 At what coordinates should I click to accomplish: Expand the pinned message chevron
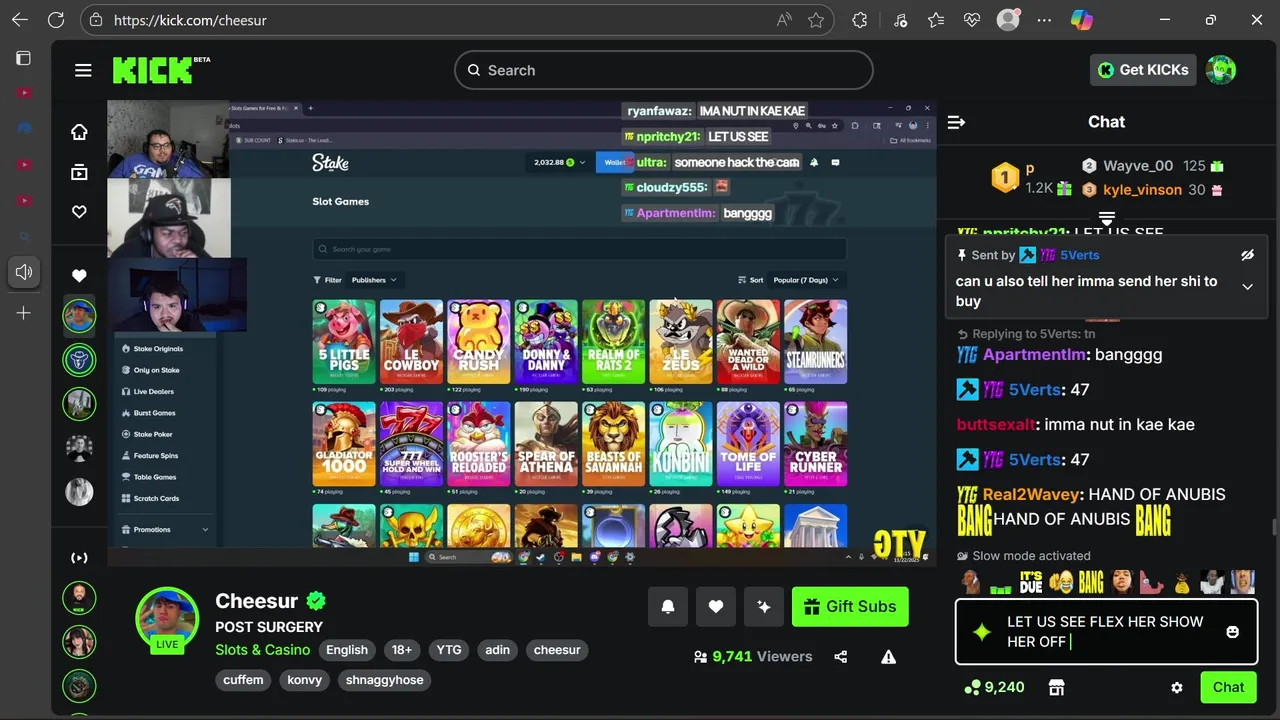click(1247, 287)
